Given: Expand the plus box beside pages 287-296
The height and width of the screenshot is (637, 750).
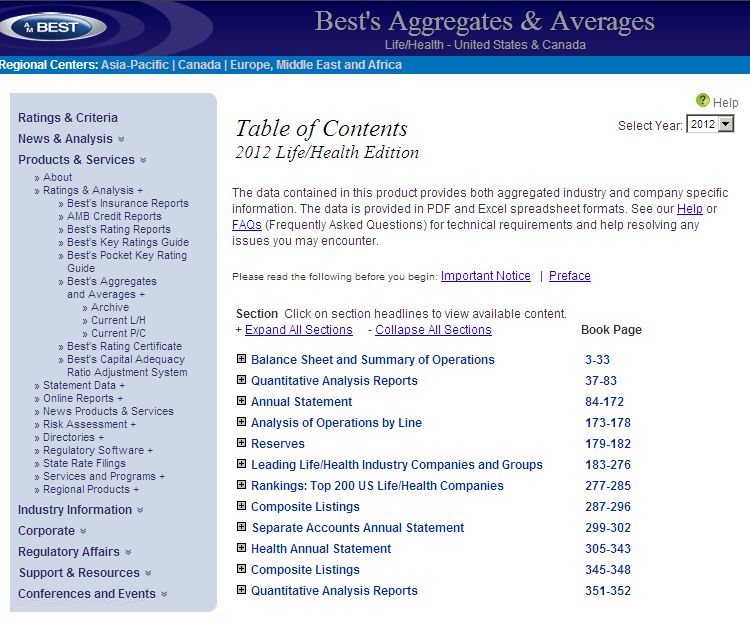Looking at the screenshot, I should pyautogui.click(x=242, y=506).
